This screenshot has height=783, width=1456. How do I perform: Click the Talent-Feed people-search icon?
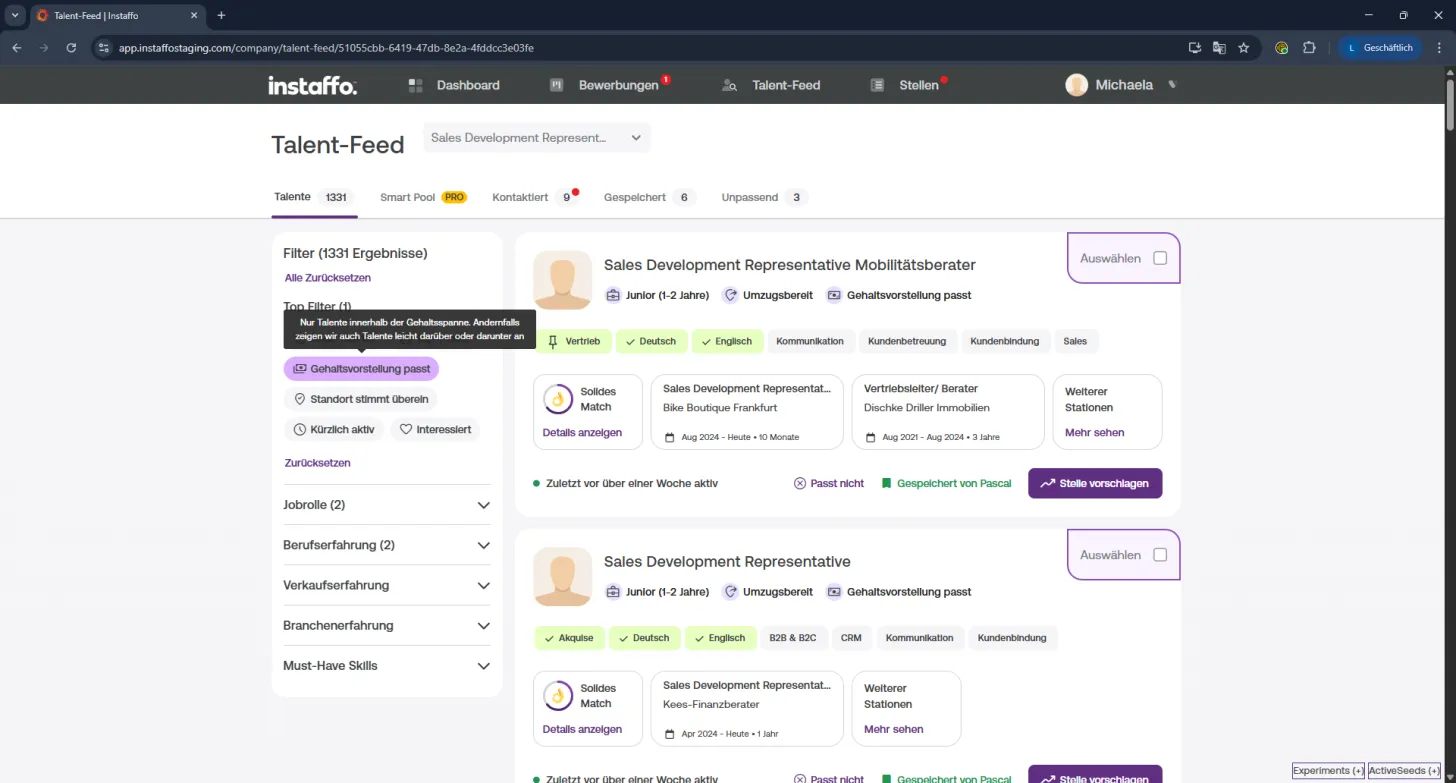pos(730,85)
